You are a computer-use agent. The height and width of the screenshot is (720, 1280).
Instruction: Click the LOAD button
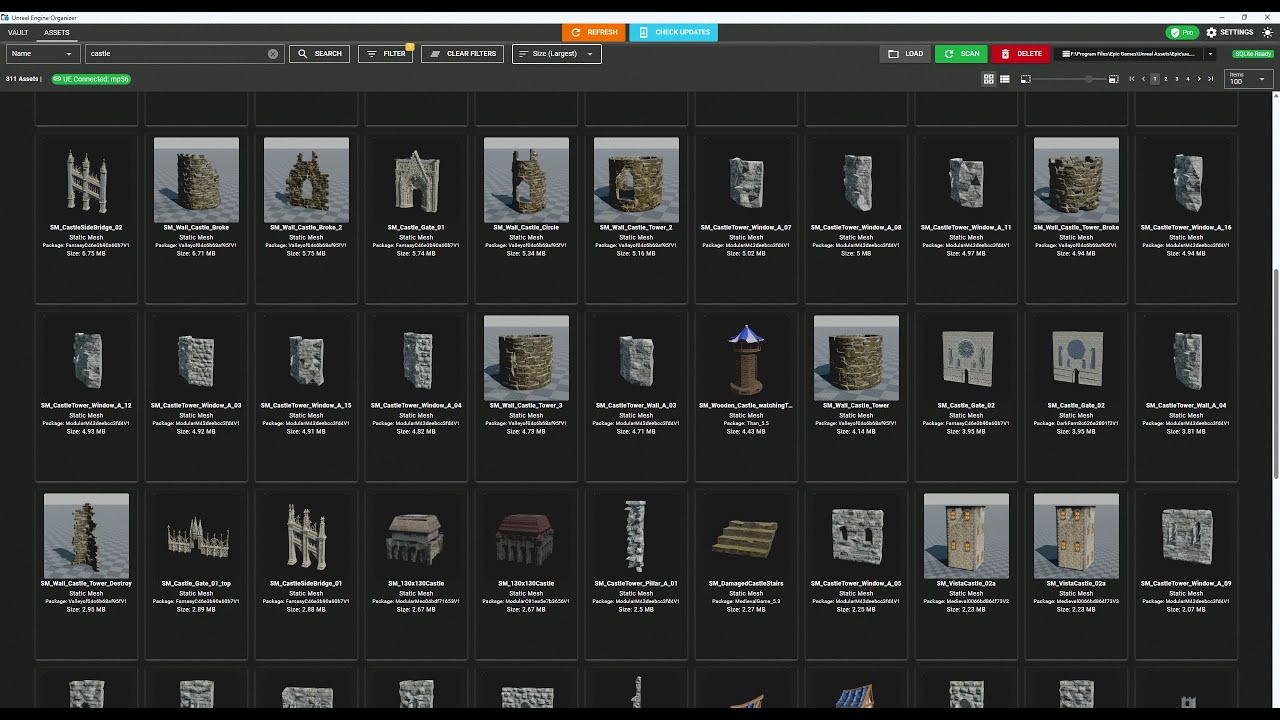906,54
